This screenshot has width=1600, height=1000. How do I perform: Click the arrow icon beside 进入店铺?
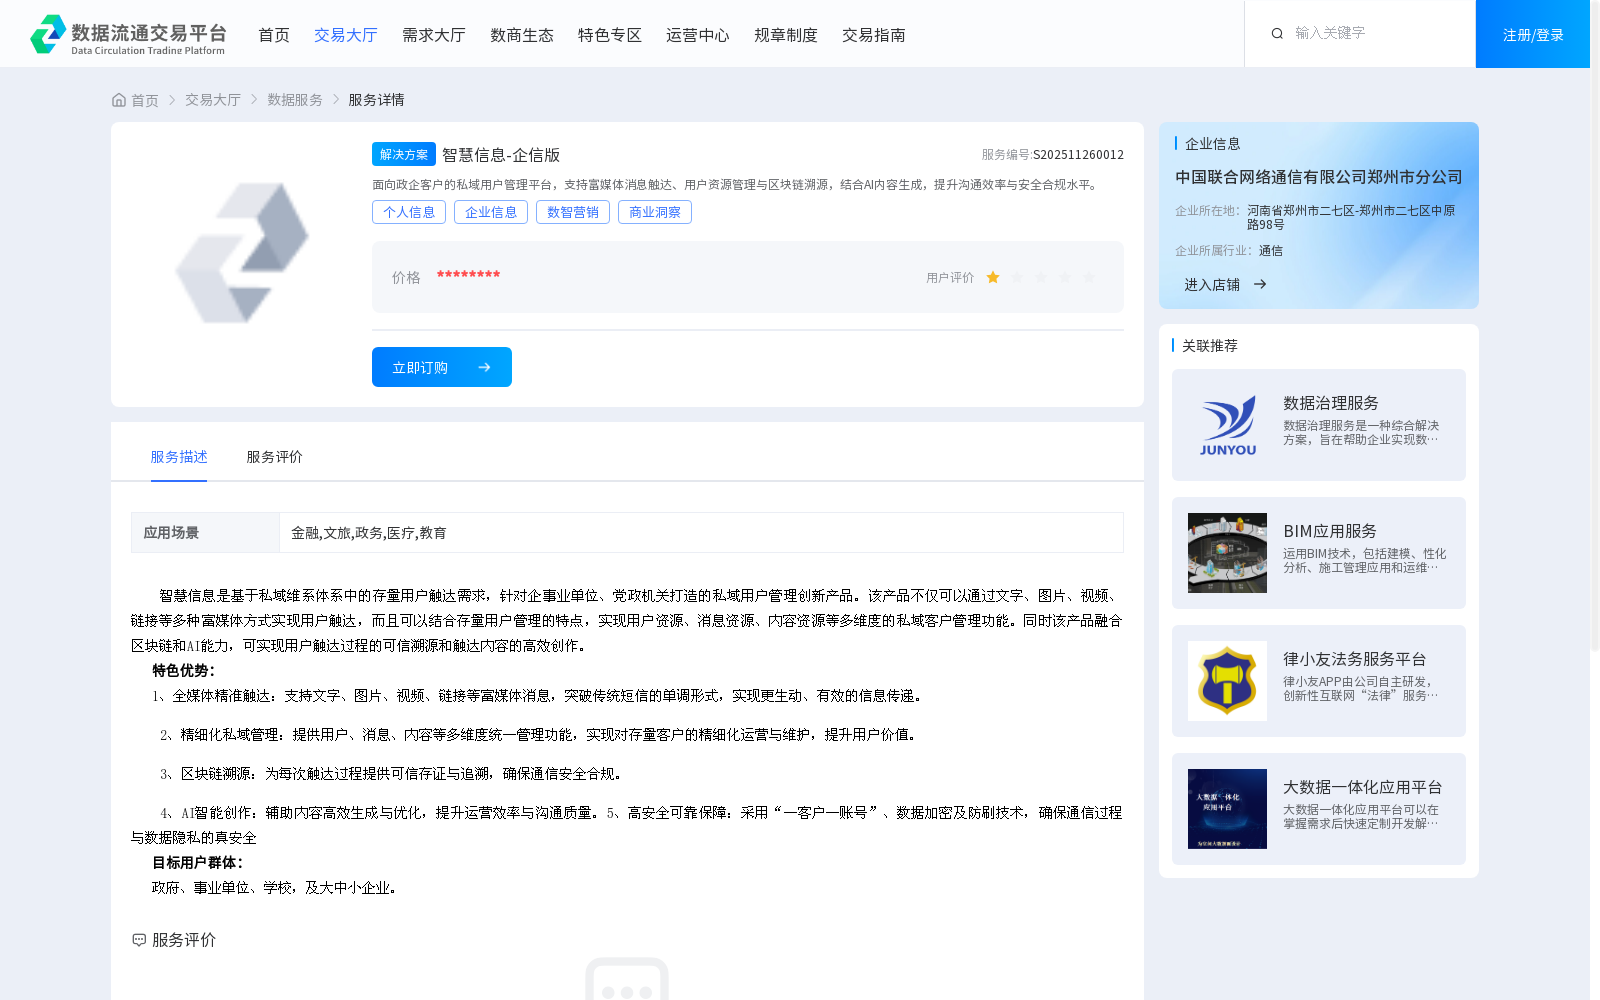1260,285
